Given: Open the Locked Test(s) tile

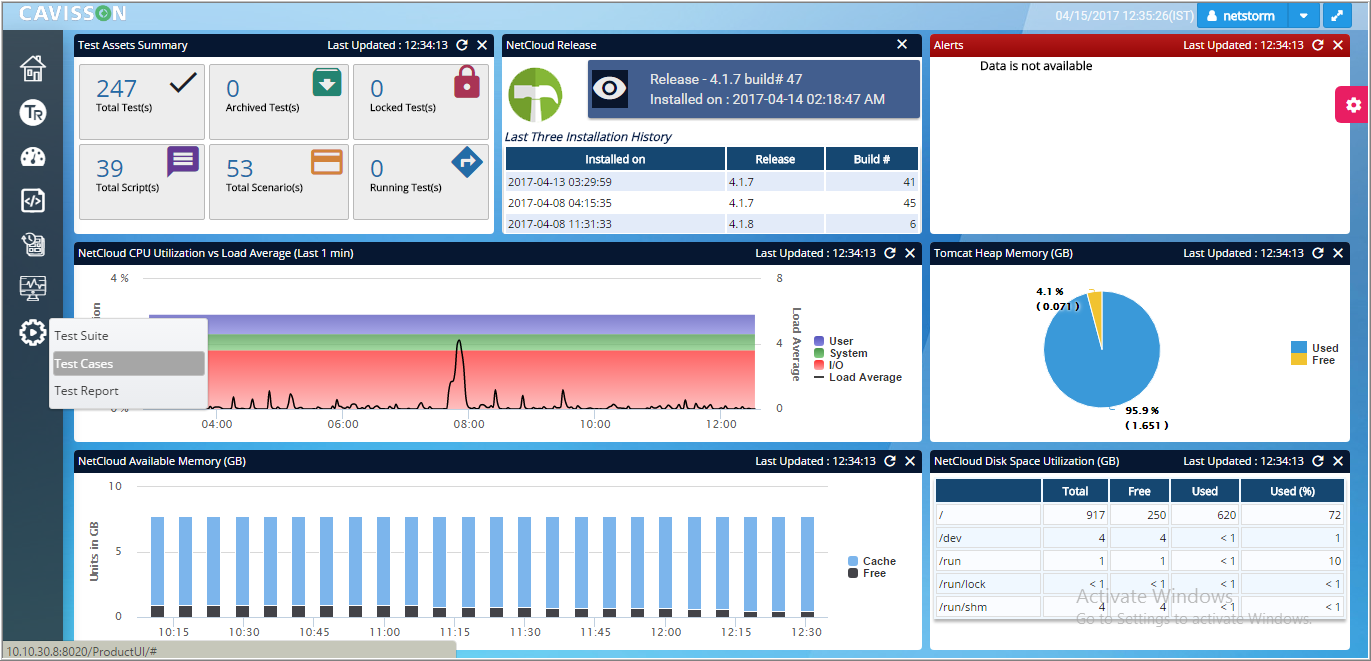Looking at the screenshot, I should pos(421,102).
